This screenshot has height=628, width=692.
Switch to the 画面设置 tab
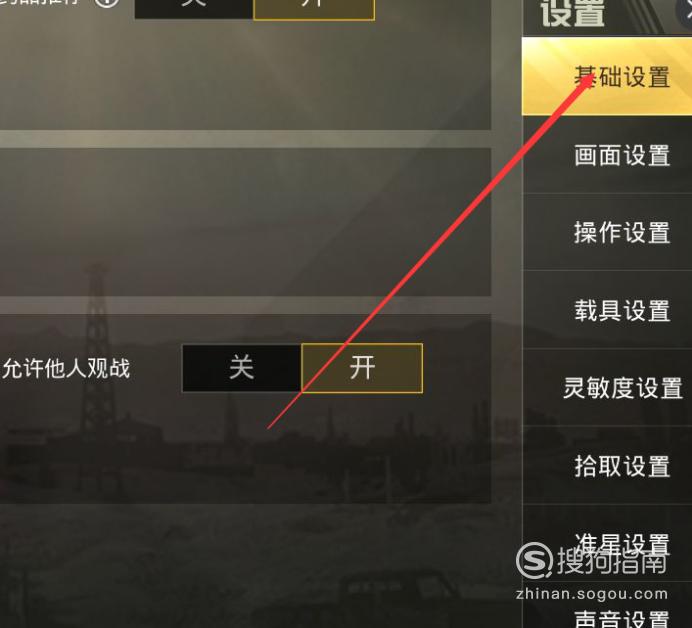(x=607, y=155)
